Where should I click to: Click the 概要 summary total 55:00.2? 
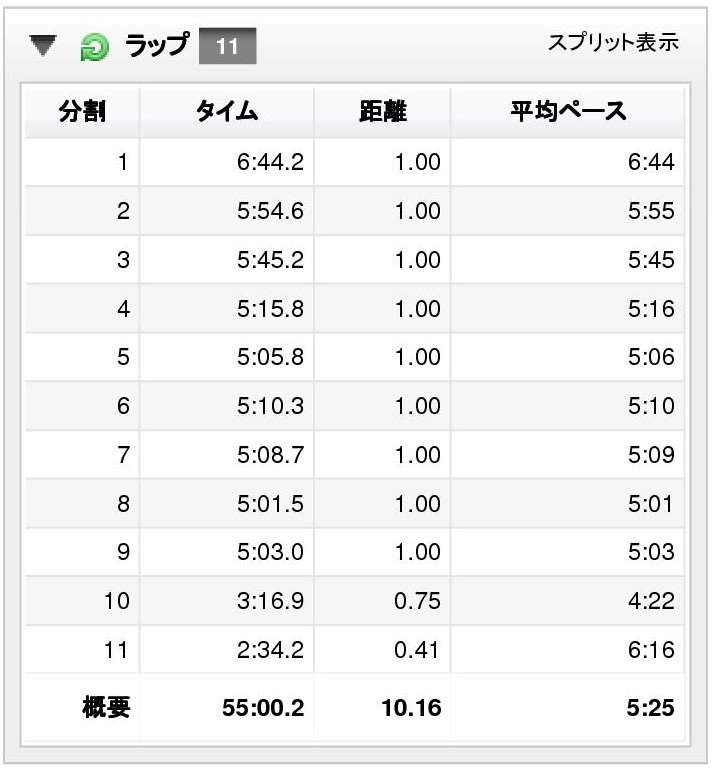coord(263,708)
